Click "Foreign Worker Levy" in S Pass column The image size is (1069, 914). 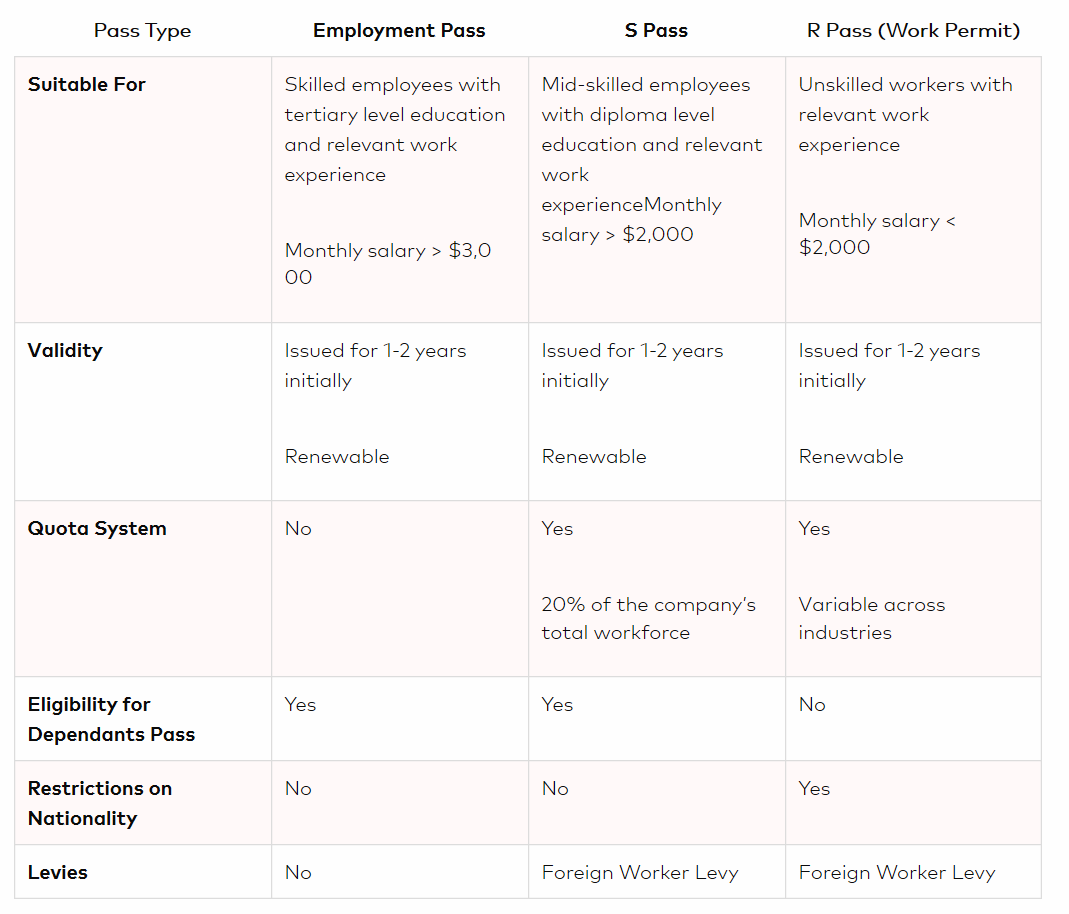[x=640, y=873]
